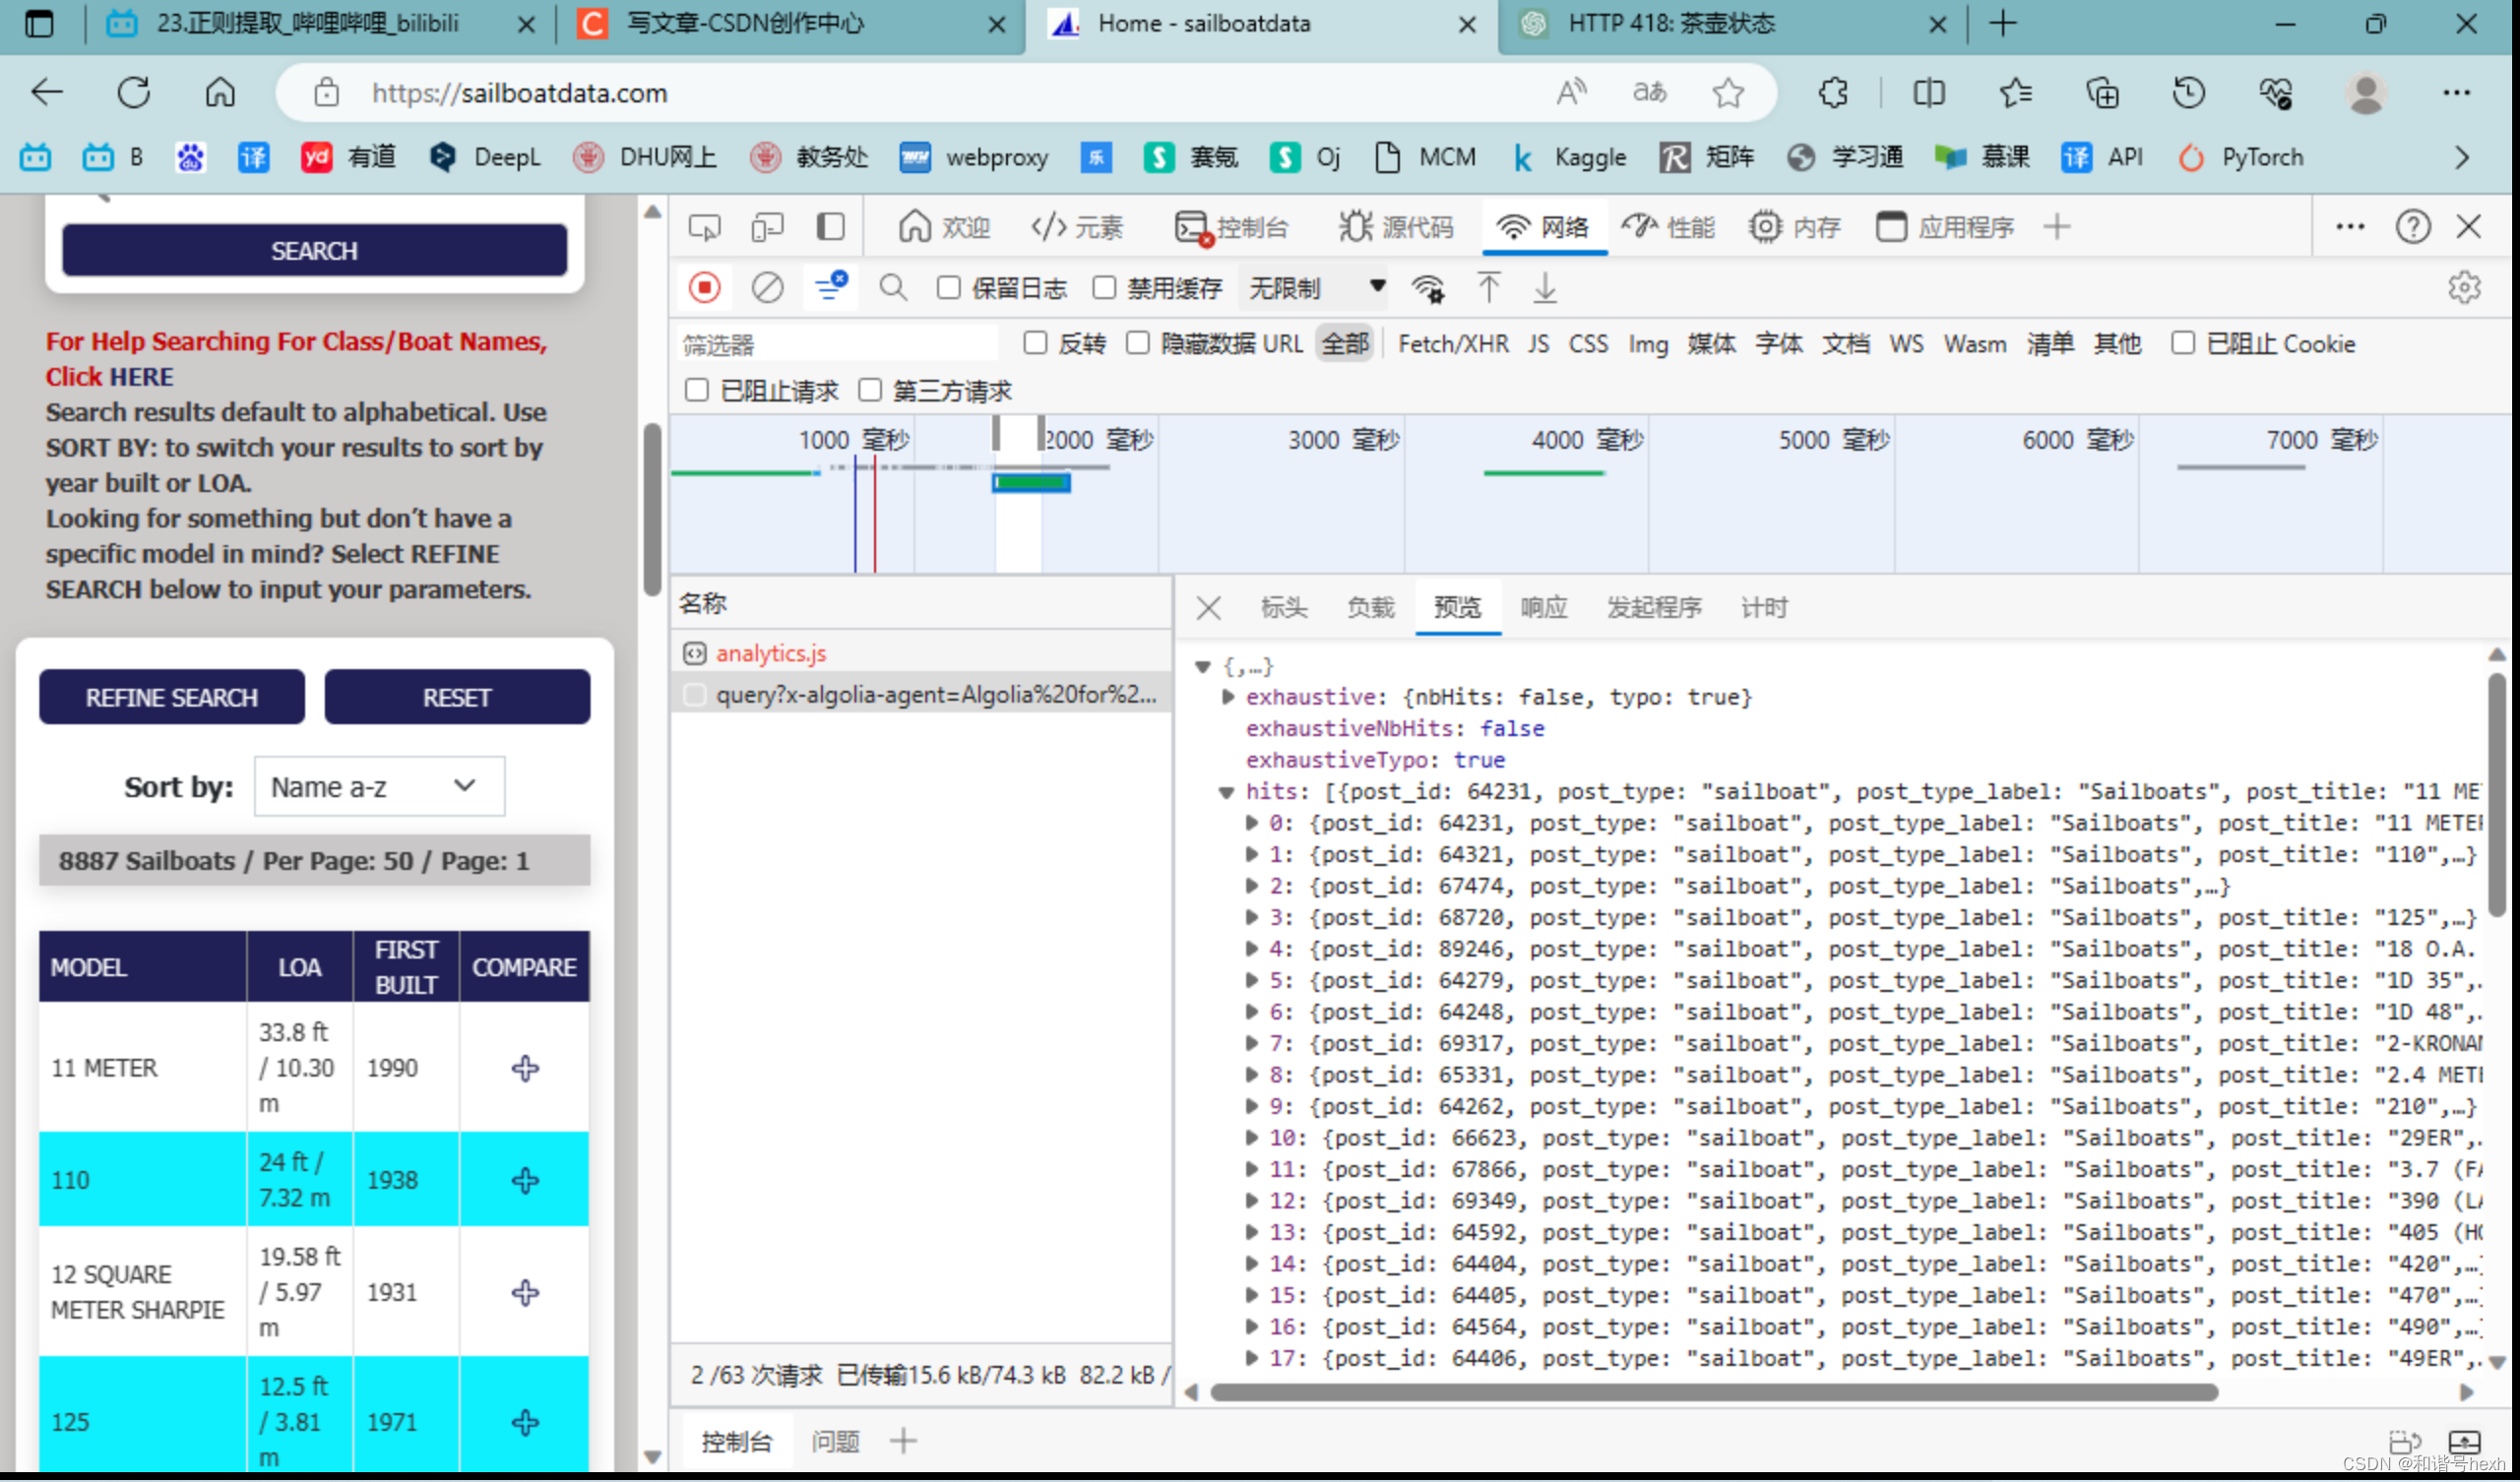Viewport: 2520px width, 1482px height.
Task: Click the SEARCH button
Action: point(314,250)
